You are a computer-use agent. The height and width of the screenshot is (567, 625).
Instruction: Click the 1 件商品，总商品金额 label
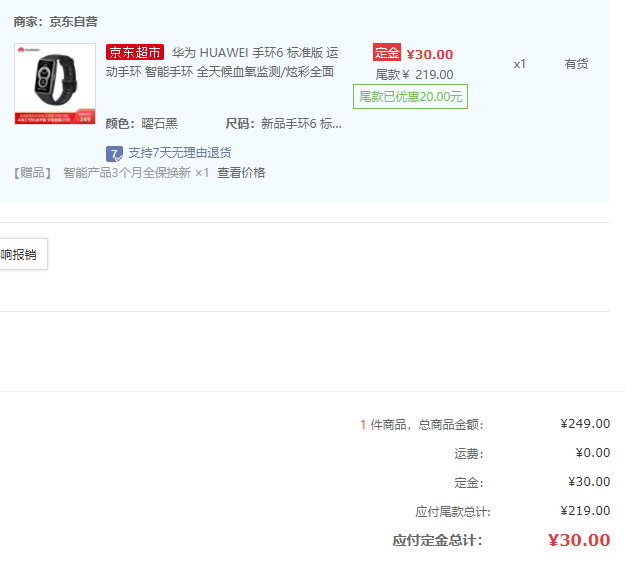[422, 425]
